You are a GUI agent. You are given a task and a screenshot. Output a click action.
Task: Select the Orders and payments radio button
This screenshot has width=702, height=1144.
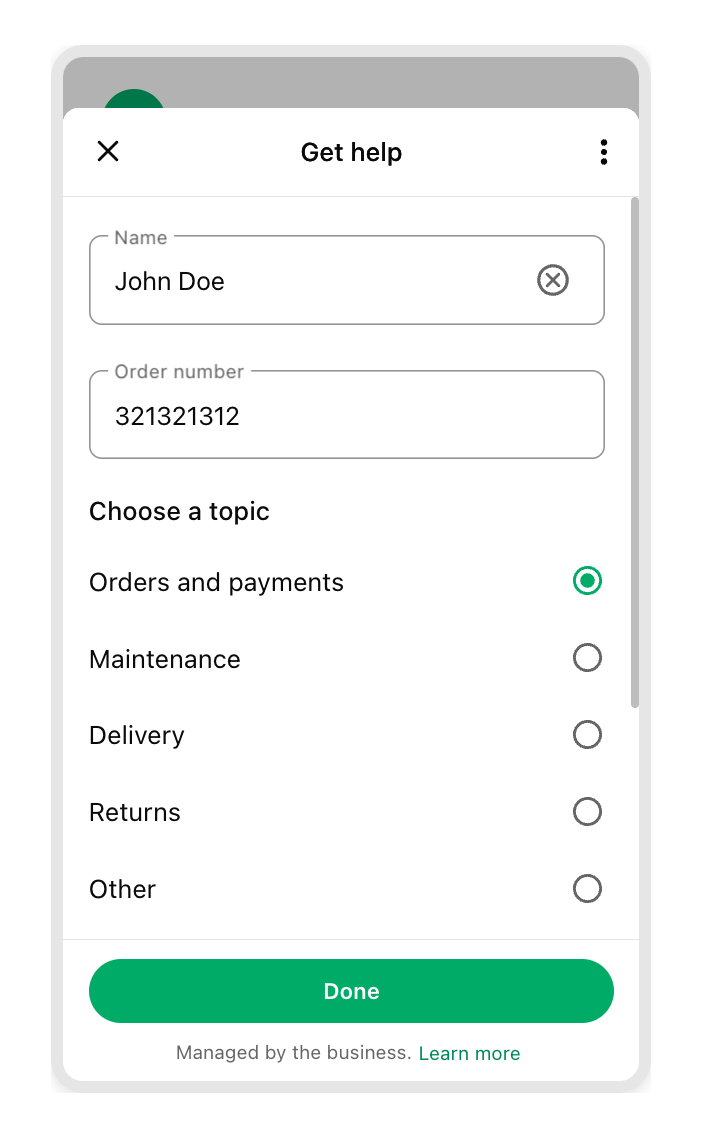point(587,581)
